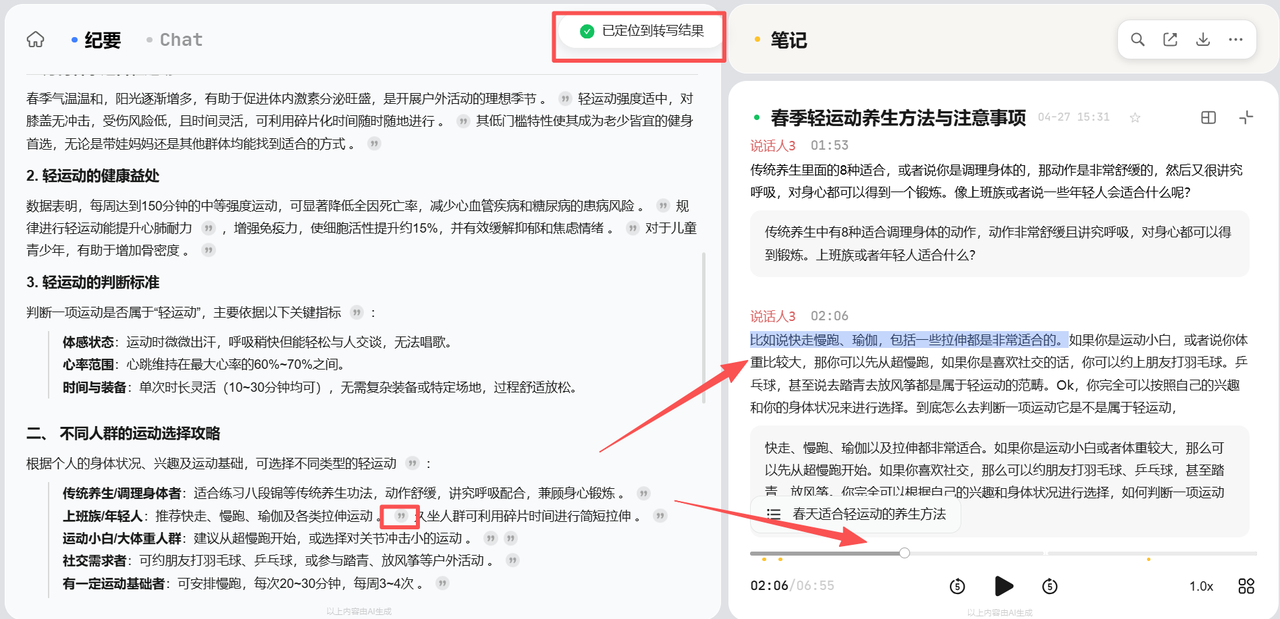Click citation icon after 患病风险
The width and height of the screenshot is (1280, 619).
pyautogui.click(x=662, y=205)
